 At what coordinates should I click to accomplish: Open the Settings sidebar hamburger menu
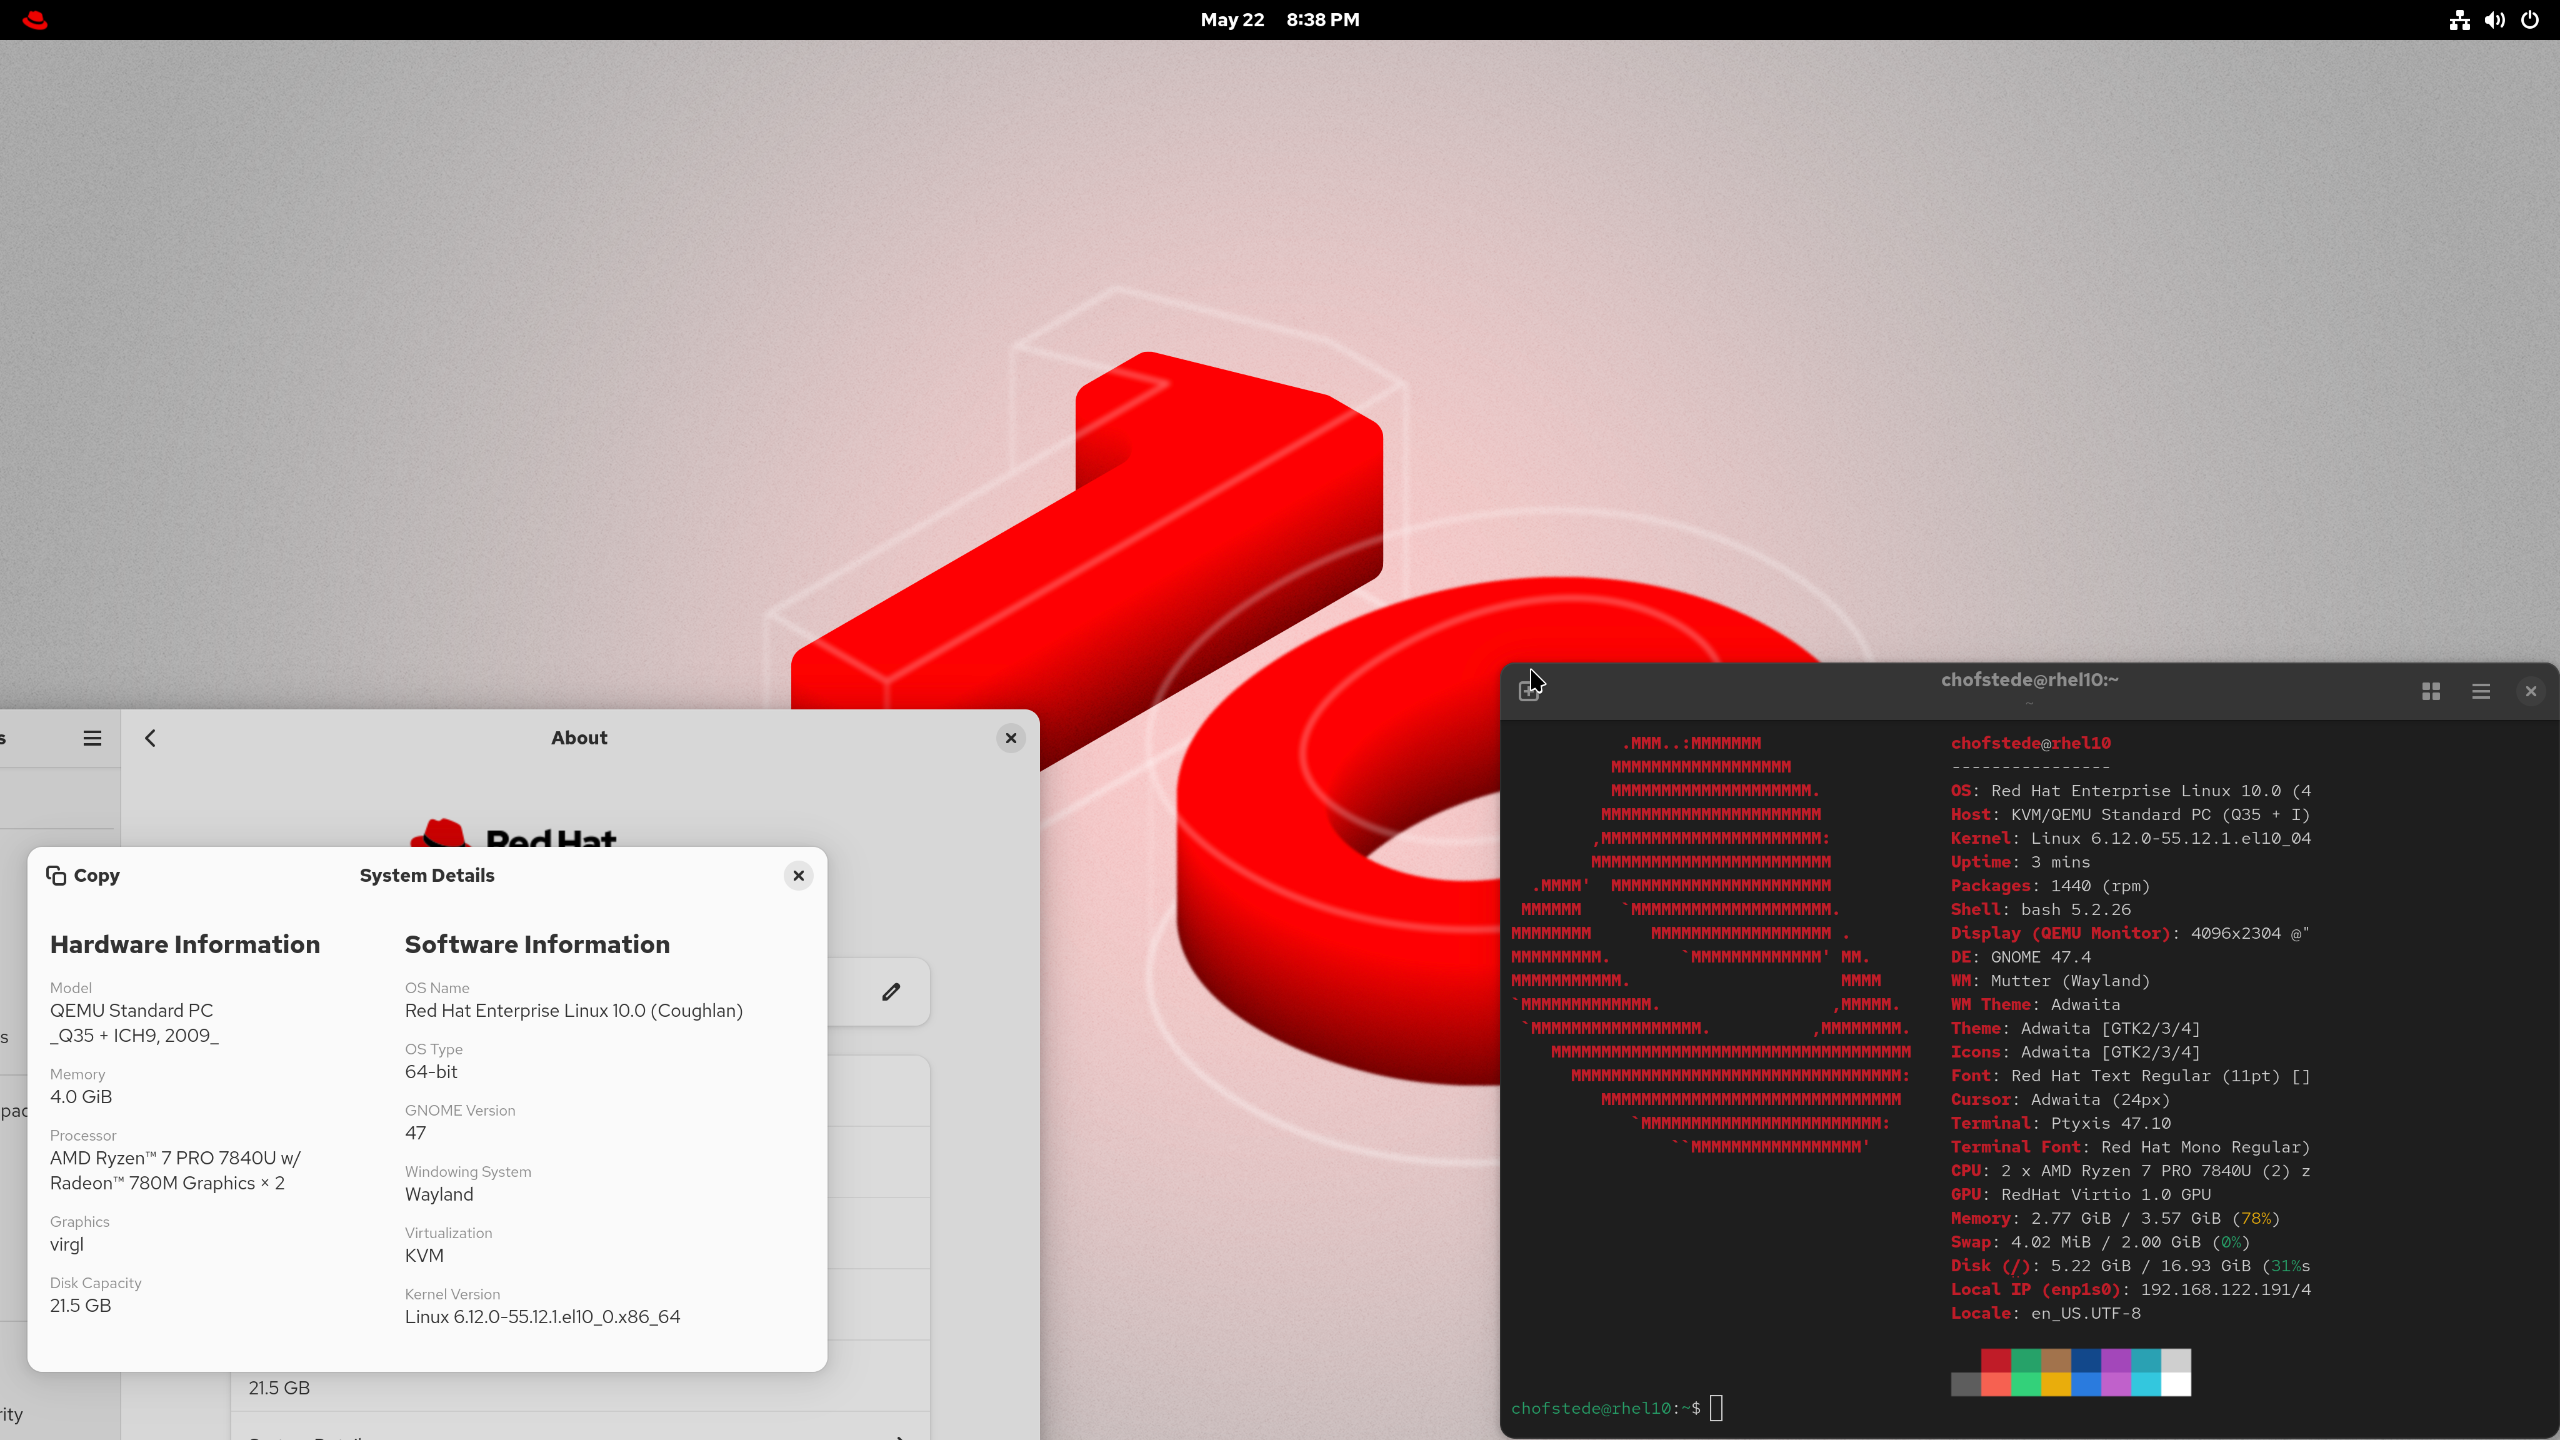pyautogui.click(x=92, y=738)
